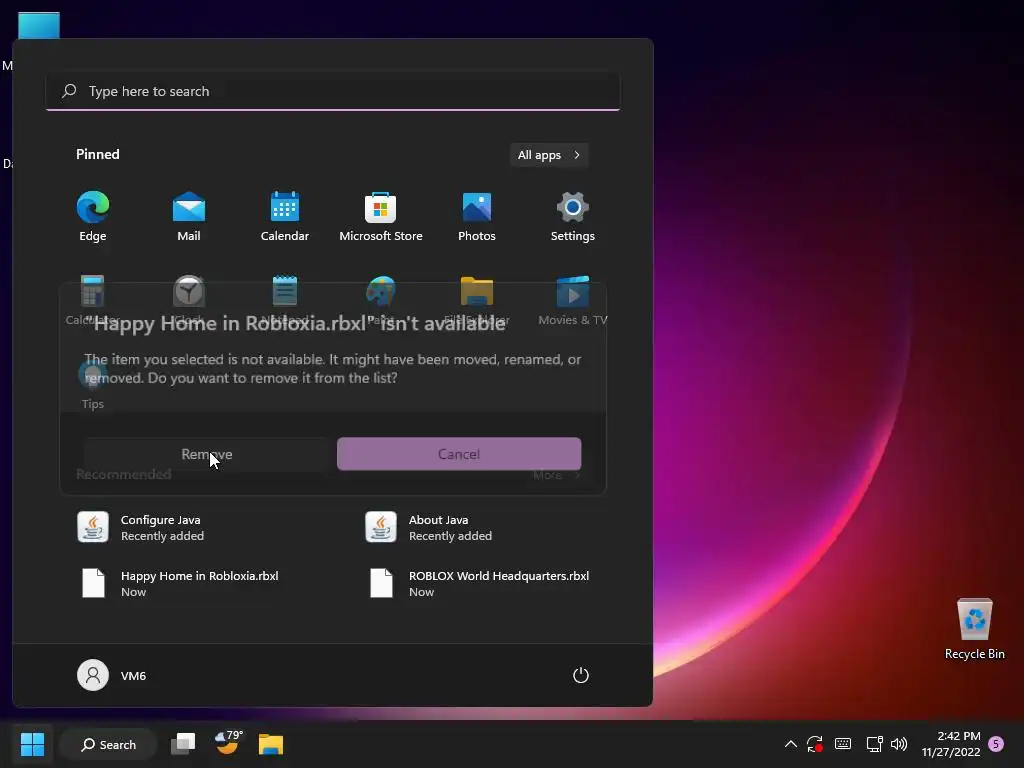This screenshot has width=1024, height=768.
Task: Open the notification badge showing 5
Action: click(x=996, y=744)
